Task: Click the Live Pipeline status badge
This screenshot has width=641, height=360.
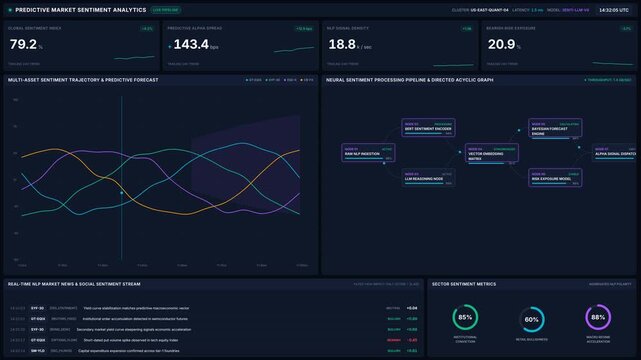Action: tap(166, 10)
